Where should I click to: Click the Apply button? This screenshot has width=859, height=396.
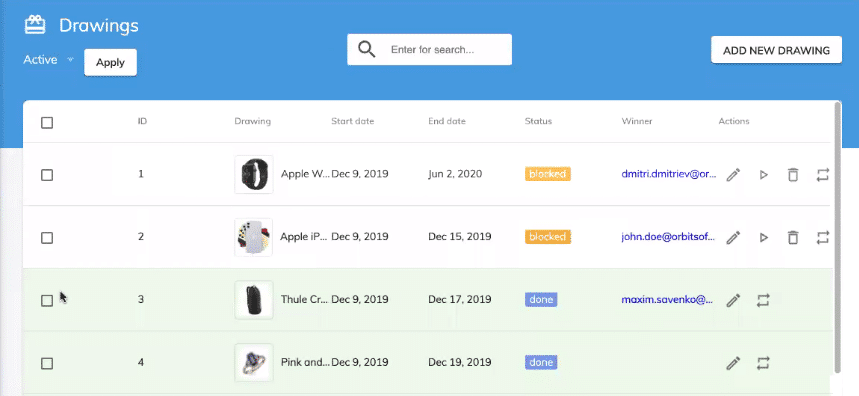point(110,62)
